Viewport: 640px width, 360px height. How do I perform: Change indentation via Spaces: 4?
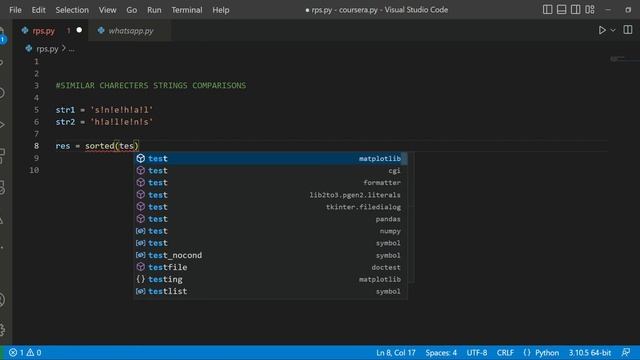[x=441, y=353]
